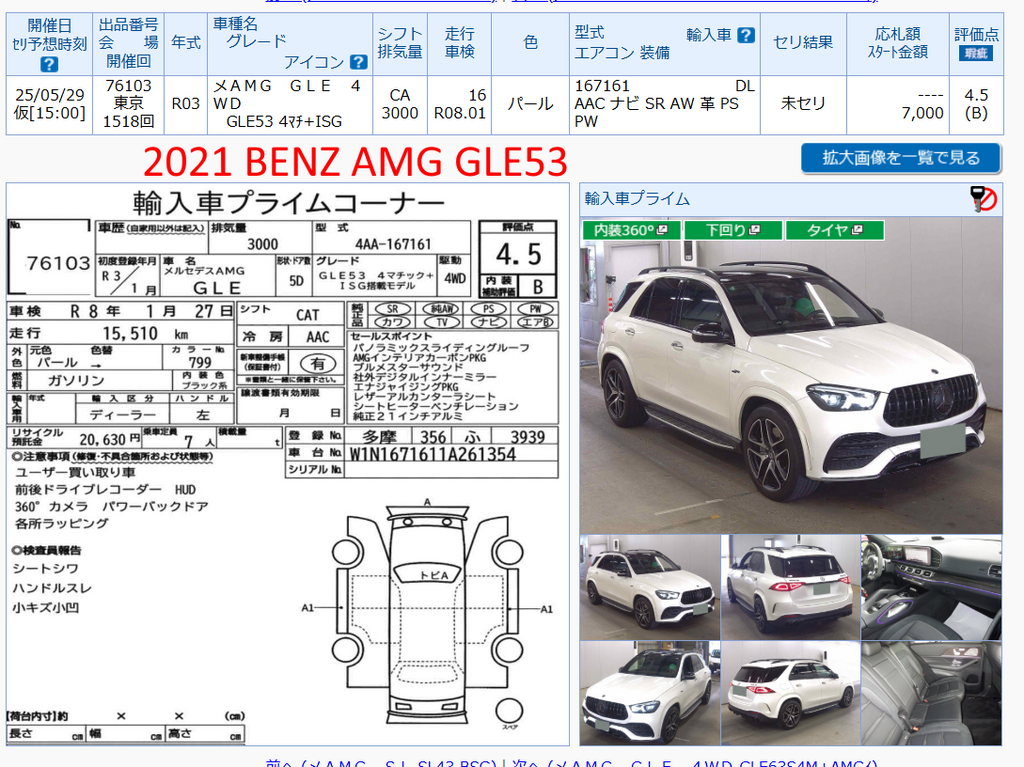This screenshot has width=1024, height=767.
Task: Select the colour cell パール in the table
Action: (x=530, y=105)
